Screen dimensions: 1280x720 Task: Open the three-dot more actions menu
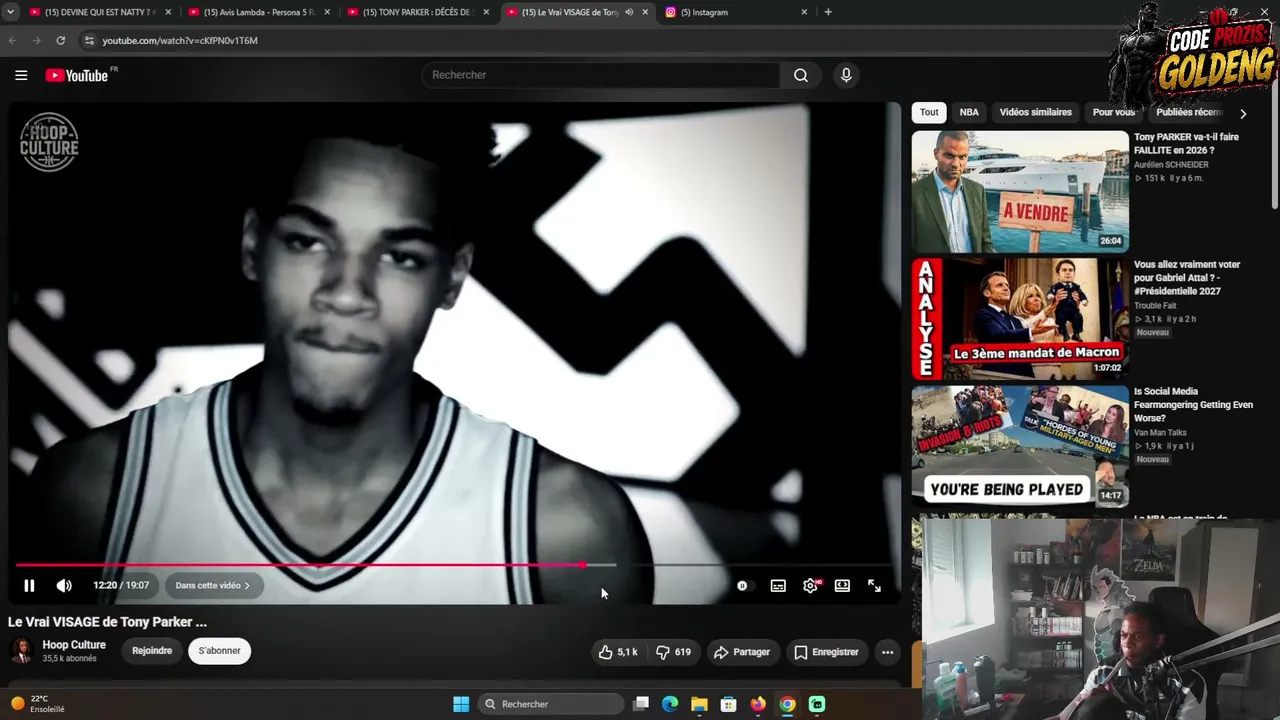(x=887, y=652)
